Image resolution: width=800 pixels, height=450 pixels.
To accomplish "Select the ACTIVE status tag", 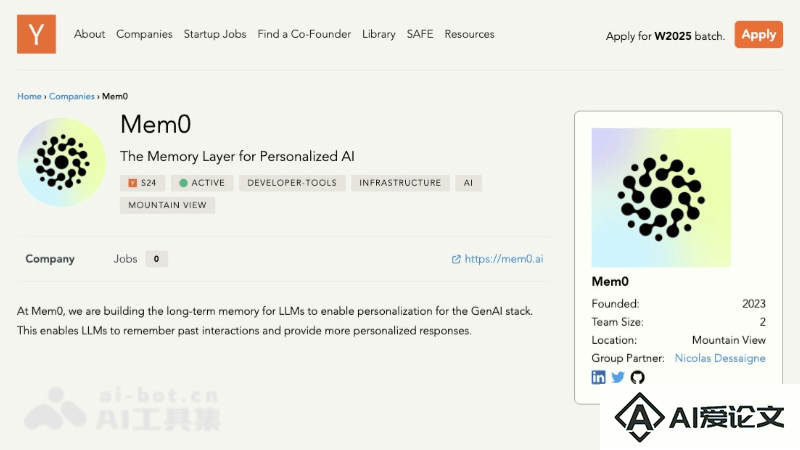I will tap(202, 183).
